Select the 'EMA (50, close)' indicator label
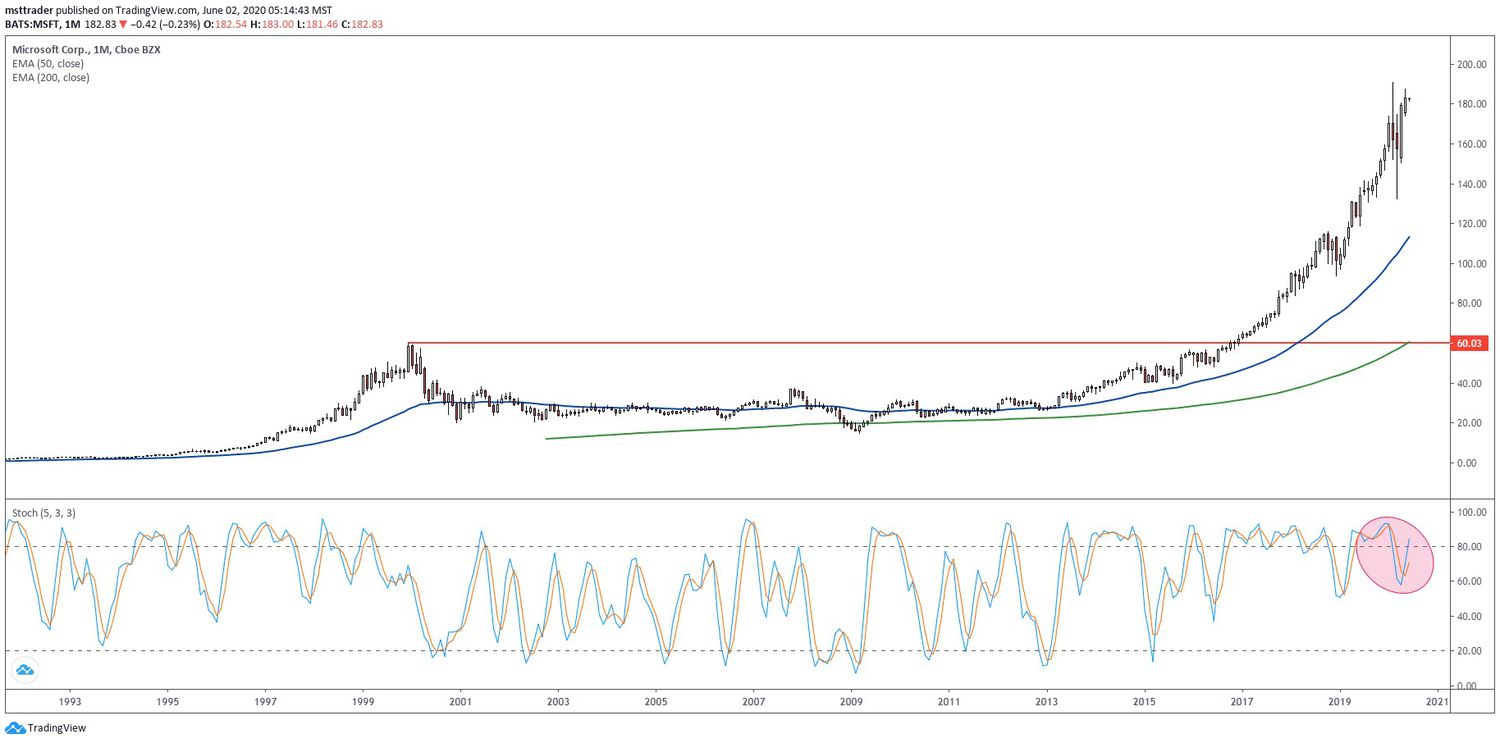The image size is (1500, 743). (x=48, y=63)
